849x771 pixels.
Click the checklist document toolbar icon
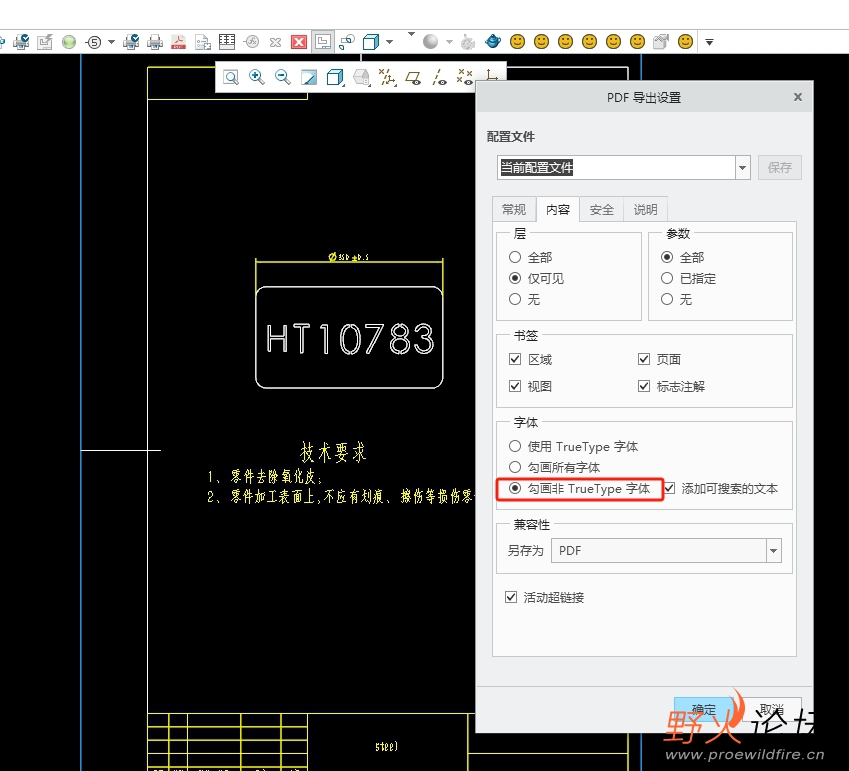pyautogui.click(x=203, y=42)
